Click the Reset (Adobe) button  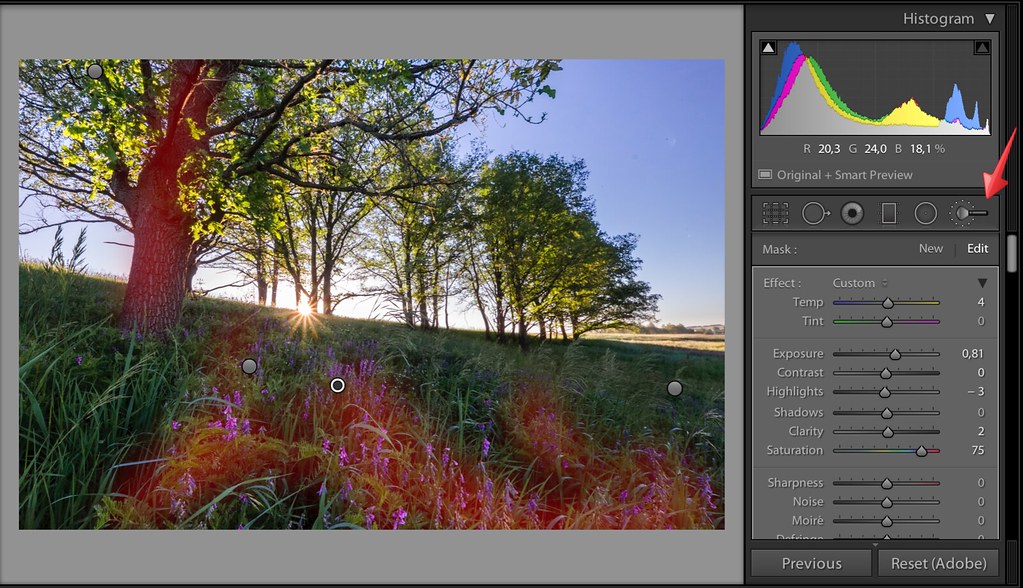(938, 563)
